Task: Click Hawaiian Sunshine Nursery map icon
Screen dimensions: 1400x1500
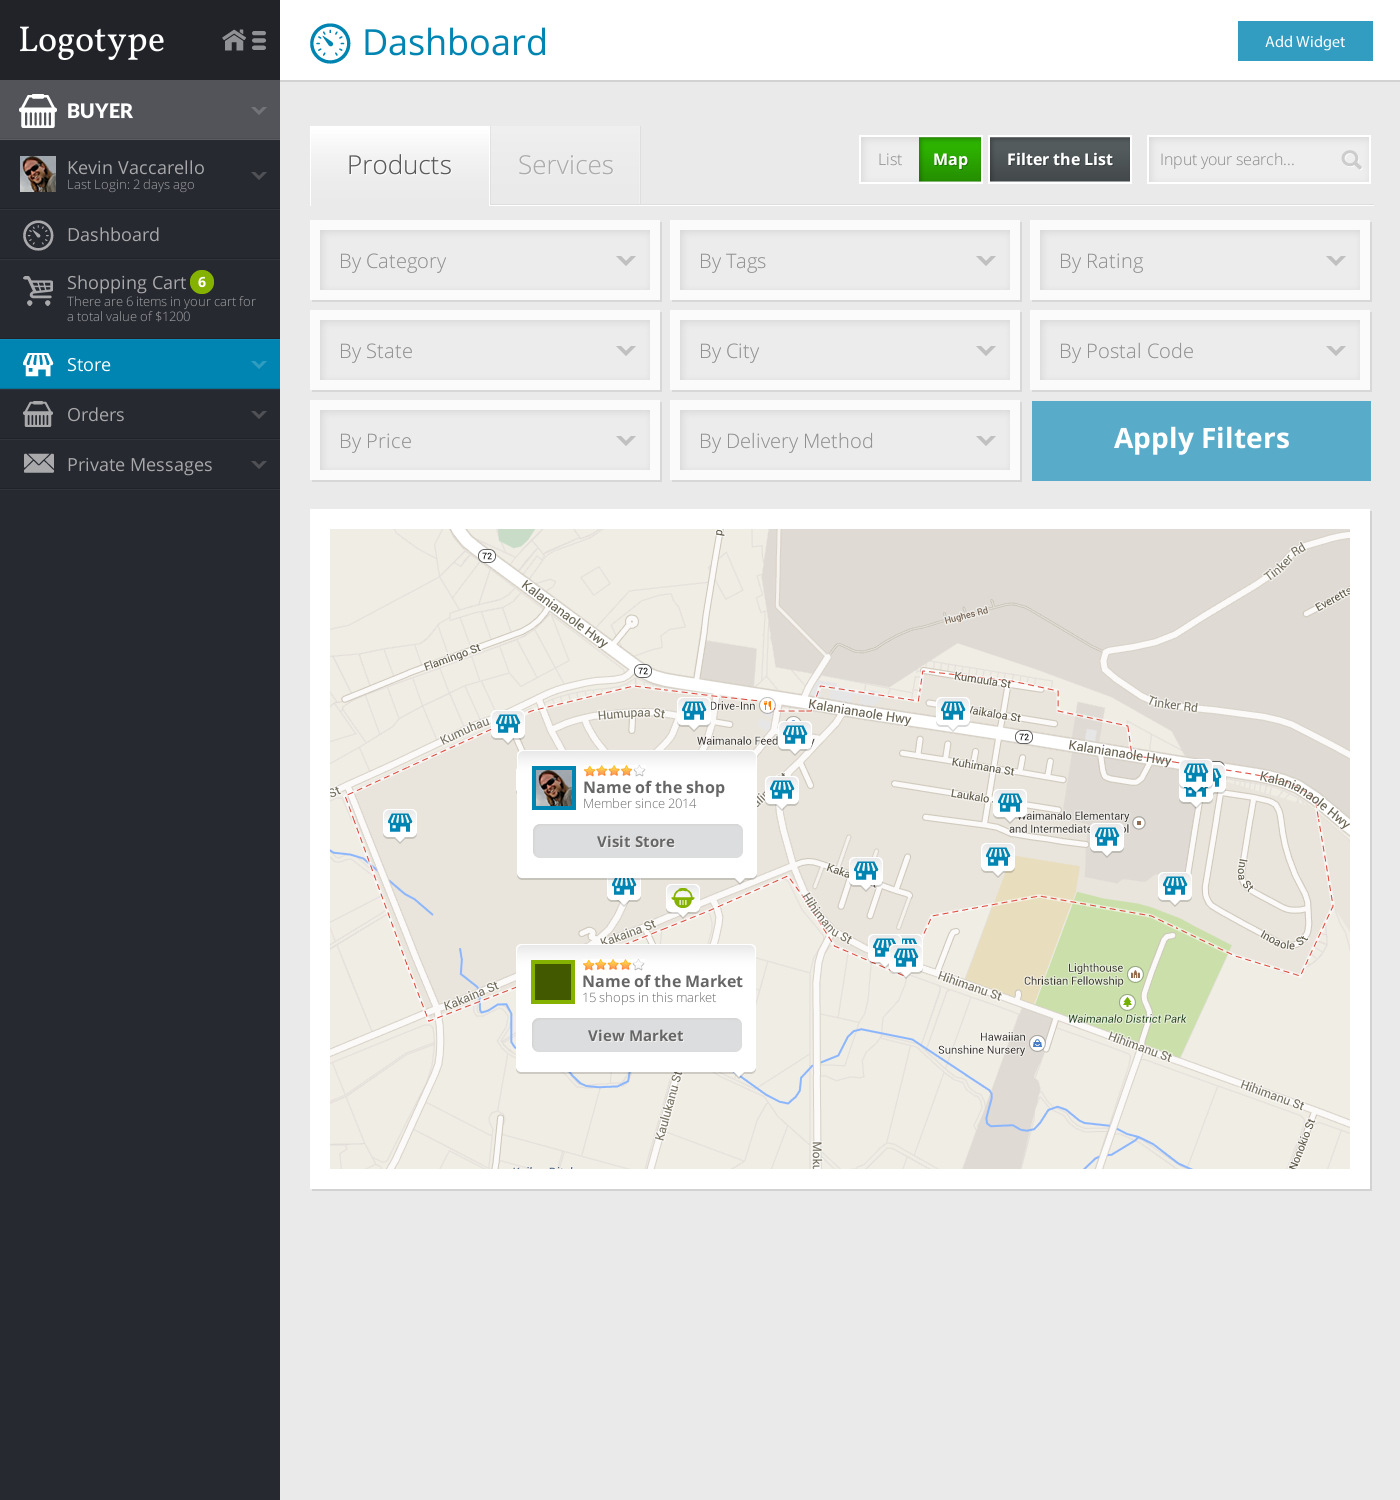Action: pyautogui.click(x=1038, y=1043)
